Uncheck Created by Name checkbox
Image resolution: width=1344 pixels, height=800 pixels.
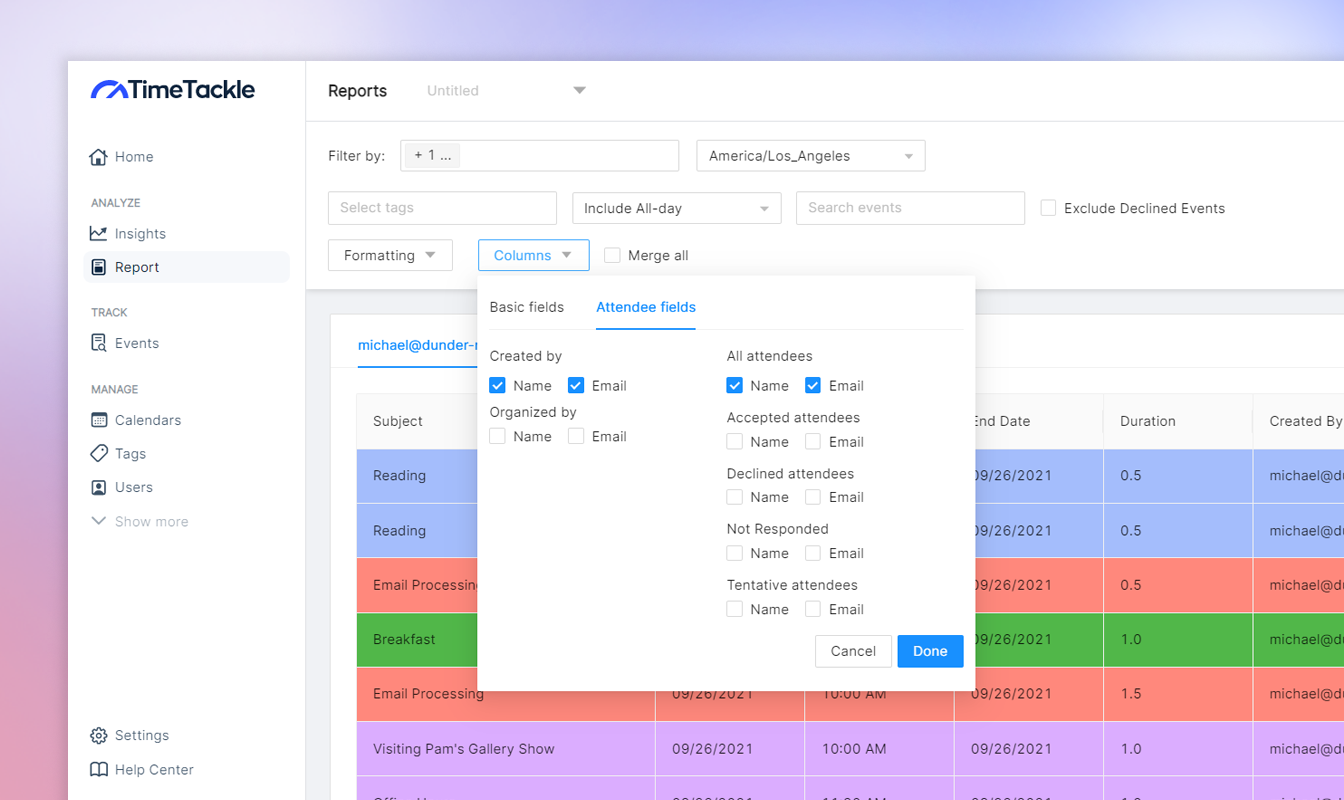click(x=497, y=385)
